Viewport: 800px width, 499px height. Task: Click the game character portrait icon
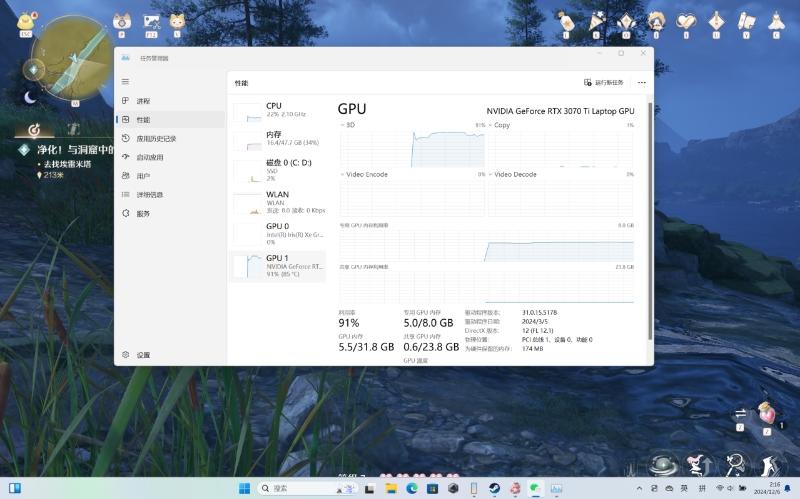click(657, 21)
